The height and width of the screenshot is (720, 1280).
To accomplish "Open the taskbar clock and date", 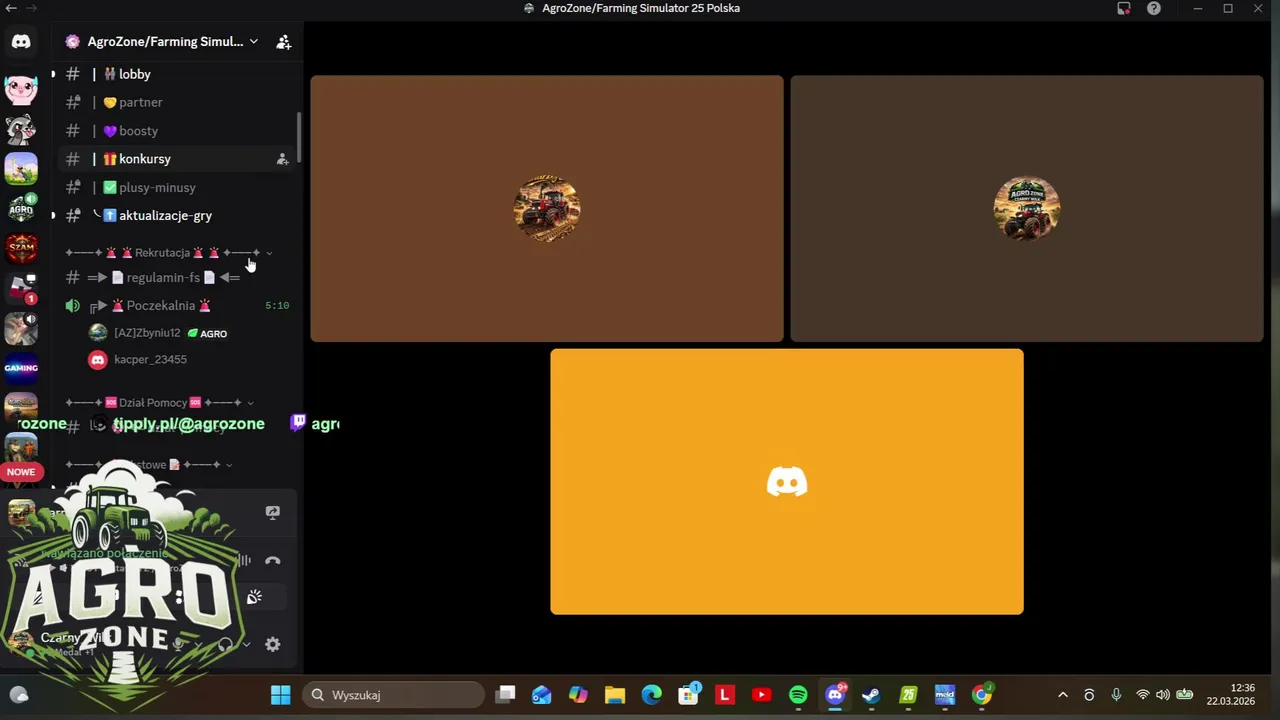I will click(1230, 695).
